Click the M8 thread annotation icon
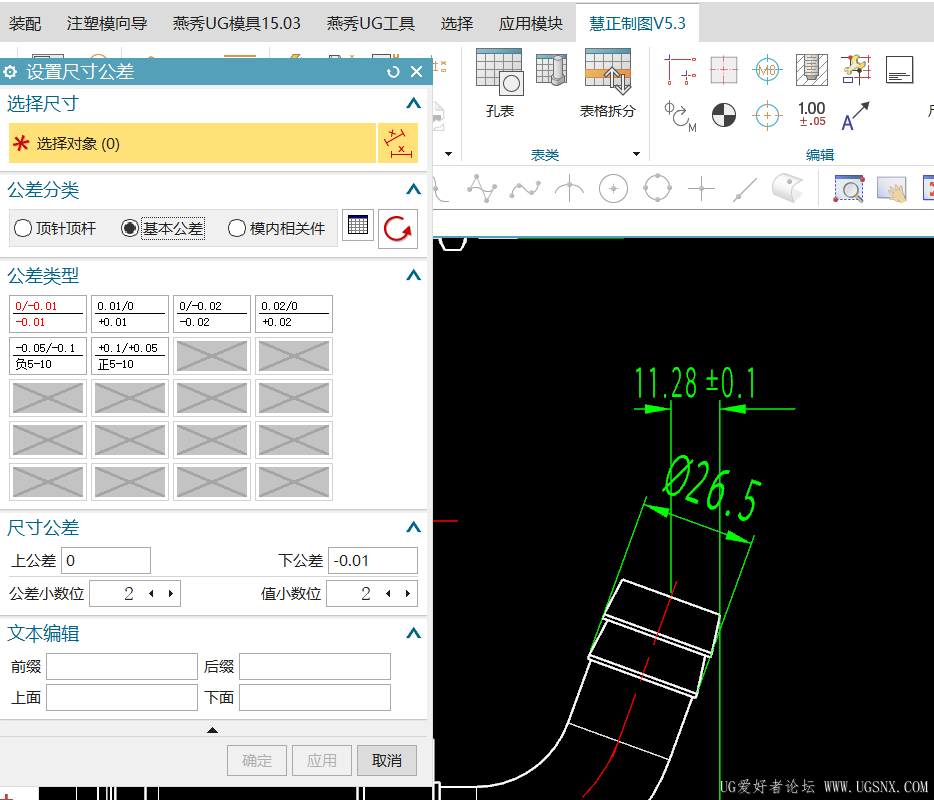 767,69
